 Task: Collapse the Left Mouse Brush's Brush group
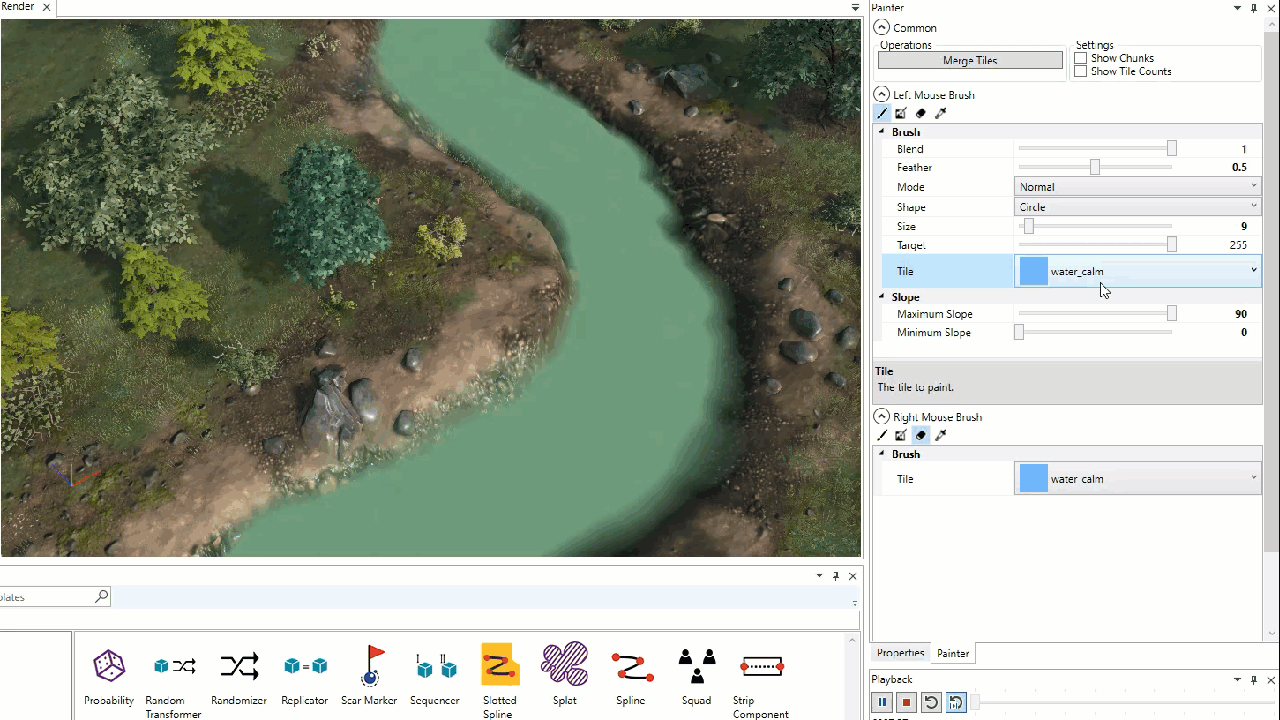pyautogui.click(x=882, y=132)
